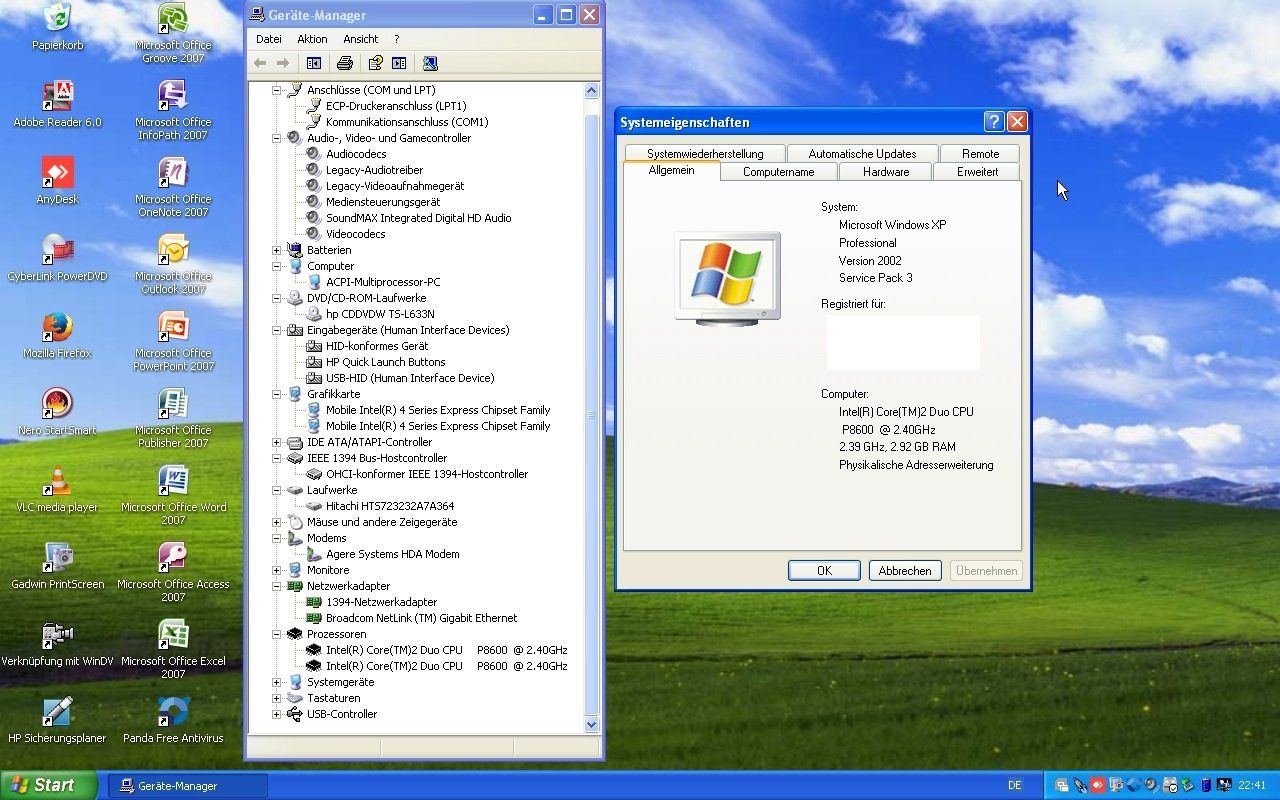The image size is (1280, 800).
Task: Select Gadwin PrintScreen desktop icon
Action: [x=57, y=566]
